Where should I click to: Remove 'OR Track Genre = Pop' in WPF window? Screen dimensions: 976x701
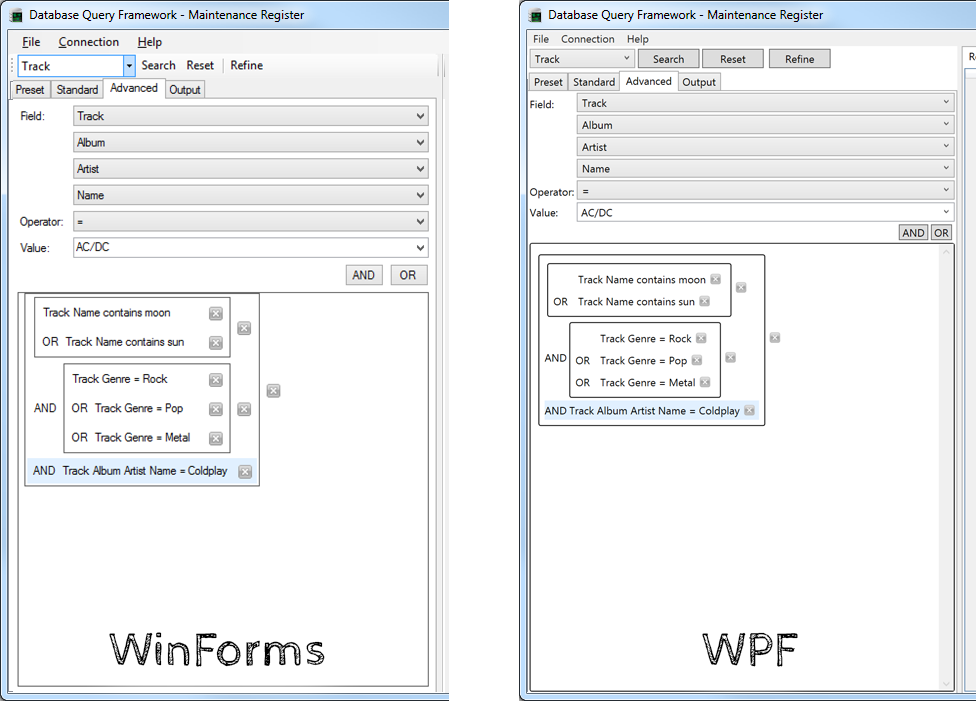[x=697, y=360]
